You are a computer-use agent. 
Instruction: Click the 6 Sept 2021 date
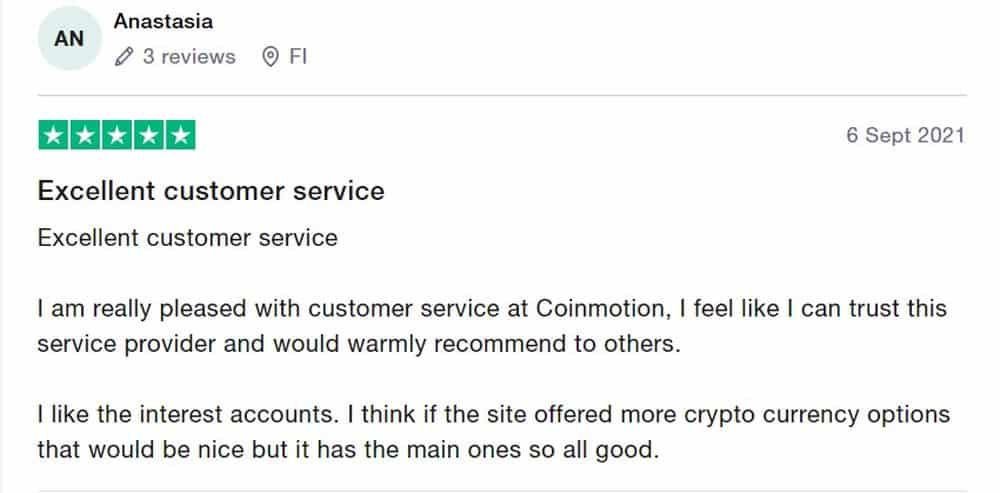[905, 135]
